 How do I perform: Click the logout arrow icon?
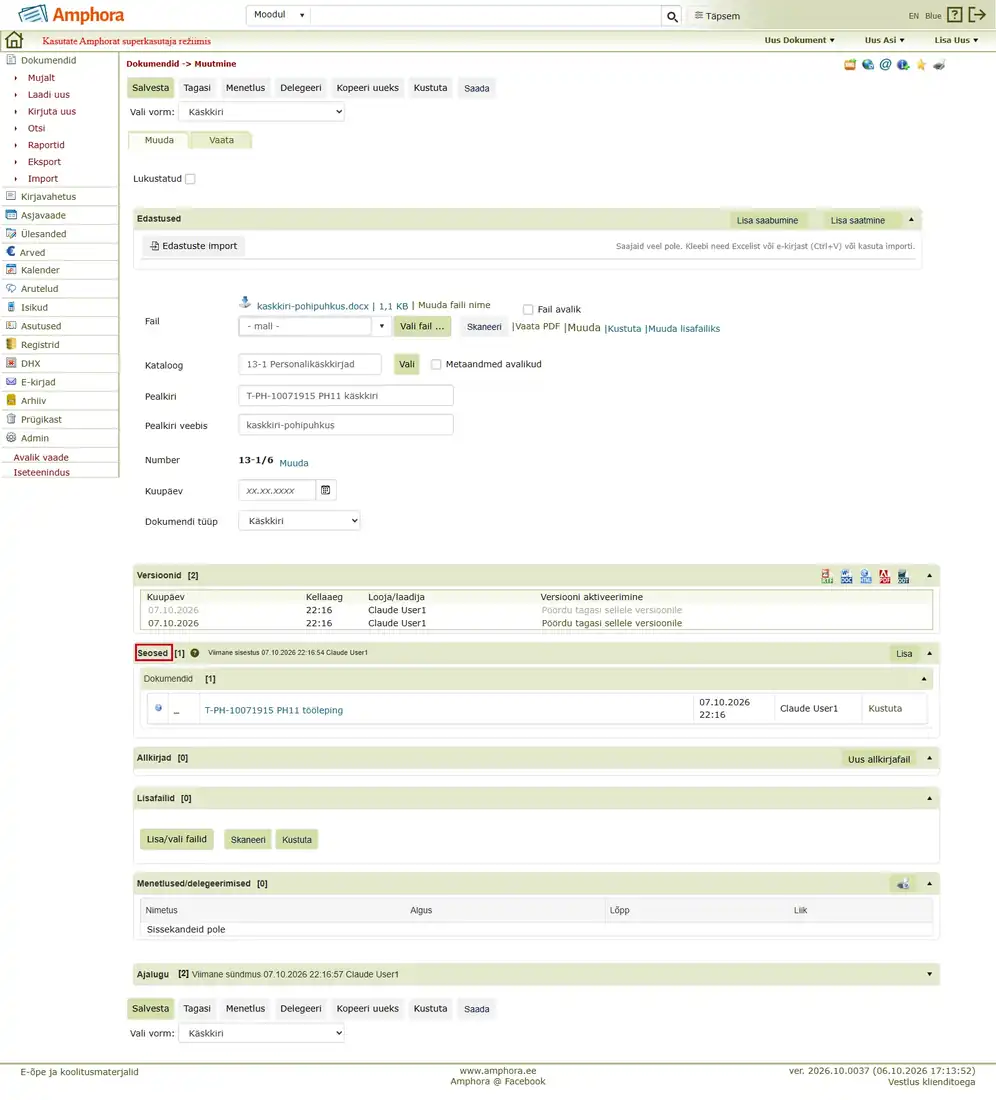tap(977, 15)
